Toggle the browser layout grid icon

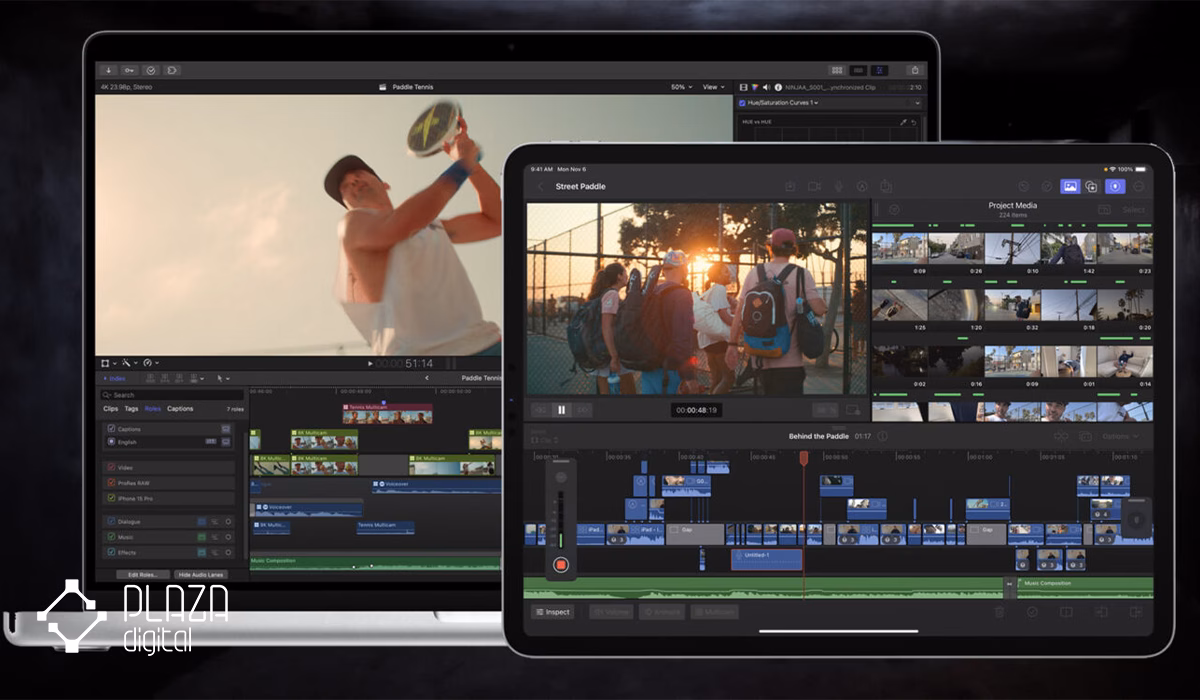[836, 70]
